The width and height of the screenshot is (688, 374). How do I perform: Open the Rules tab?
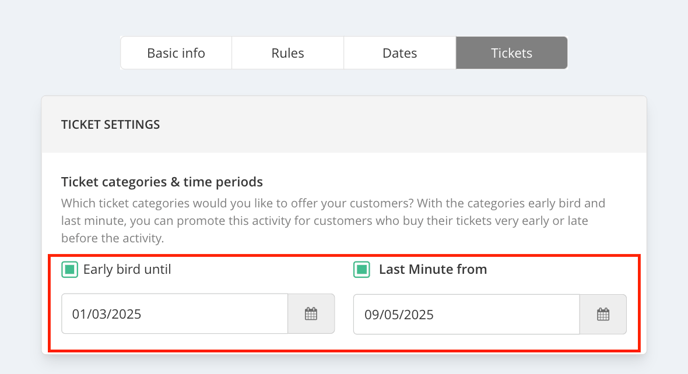click(287, 53)
